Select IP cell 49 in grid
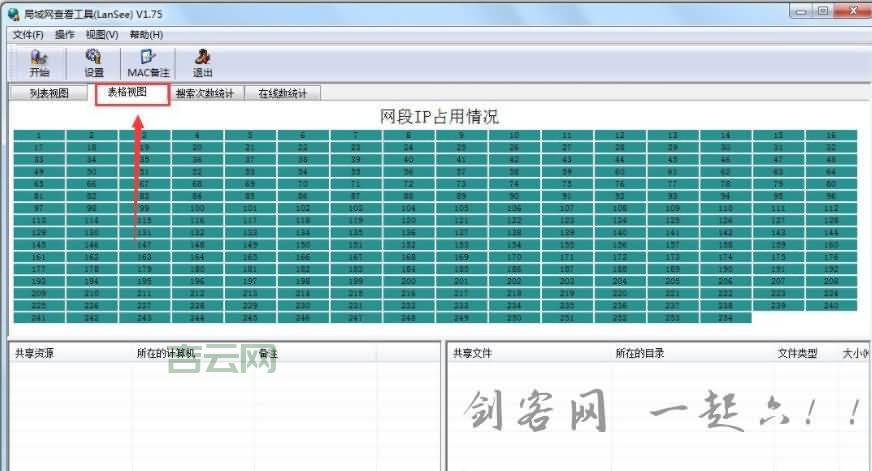Screen dimensions: 872x471 tap(39, 172)
